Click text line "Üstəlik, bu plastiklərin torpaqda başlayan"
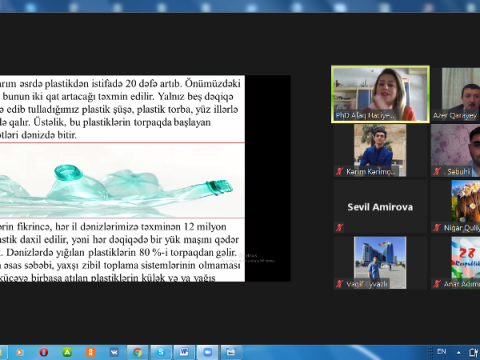Viewport: 480px width, 360px height. pyautogui.click(x=122, y=122)
